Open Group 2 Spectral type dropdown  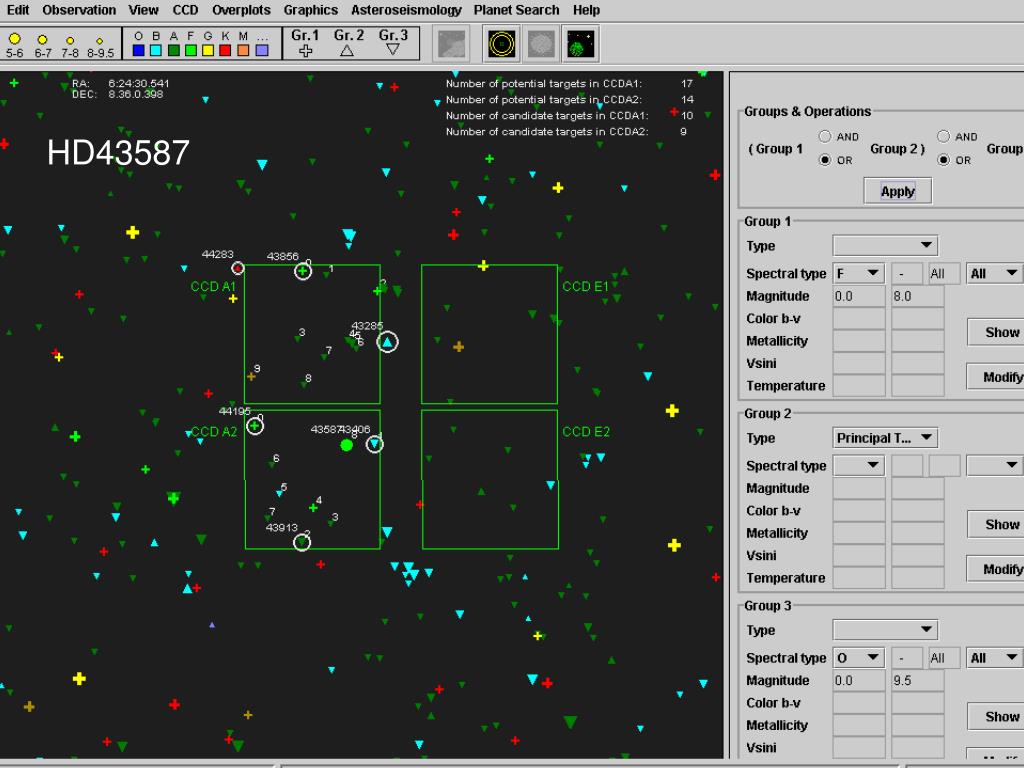pyautogui.click(x=859, y=465)
